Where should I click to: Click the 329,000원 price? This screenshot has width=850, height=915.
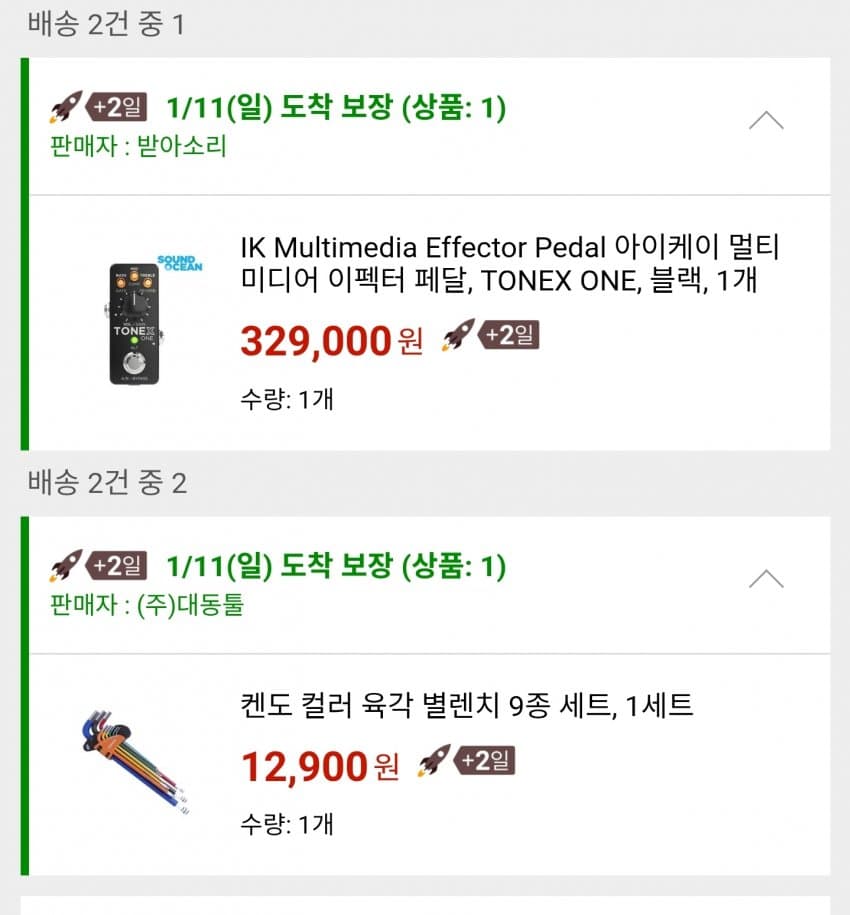tap(330, 341)
